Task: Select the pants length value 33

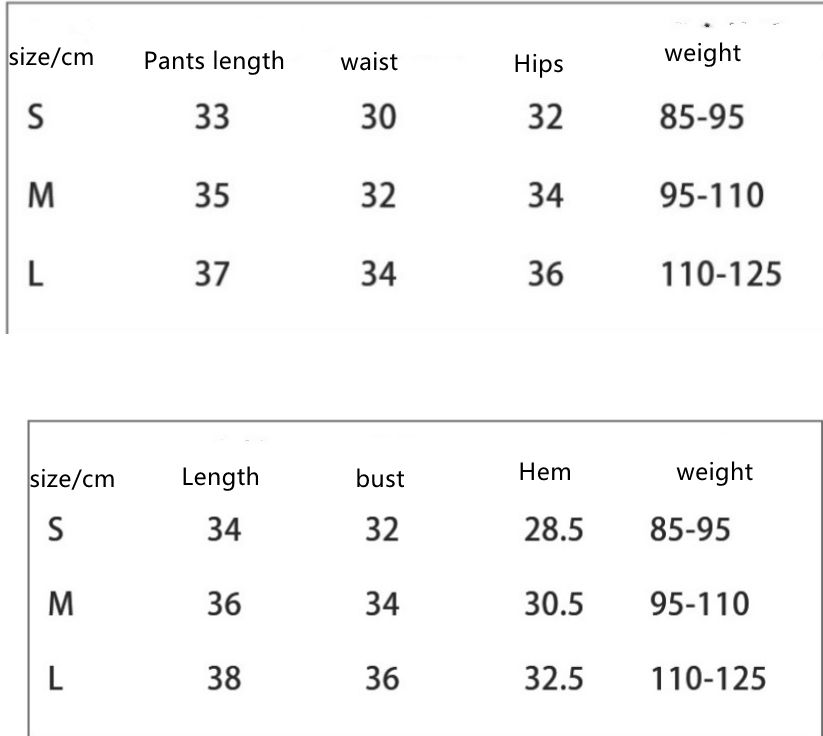Action: pyautogui.click(x=211, y=118)
